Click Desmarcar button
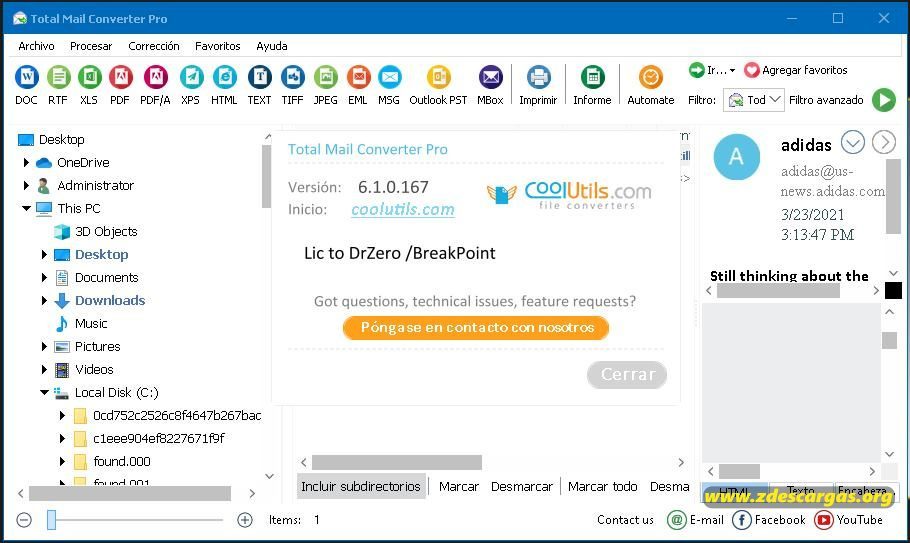Screen dimensions: 910x543 click(x=522, y=486)
